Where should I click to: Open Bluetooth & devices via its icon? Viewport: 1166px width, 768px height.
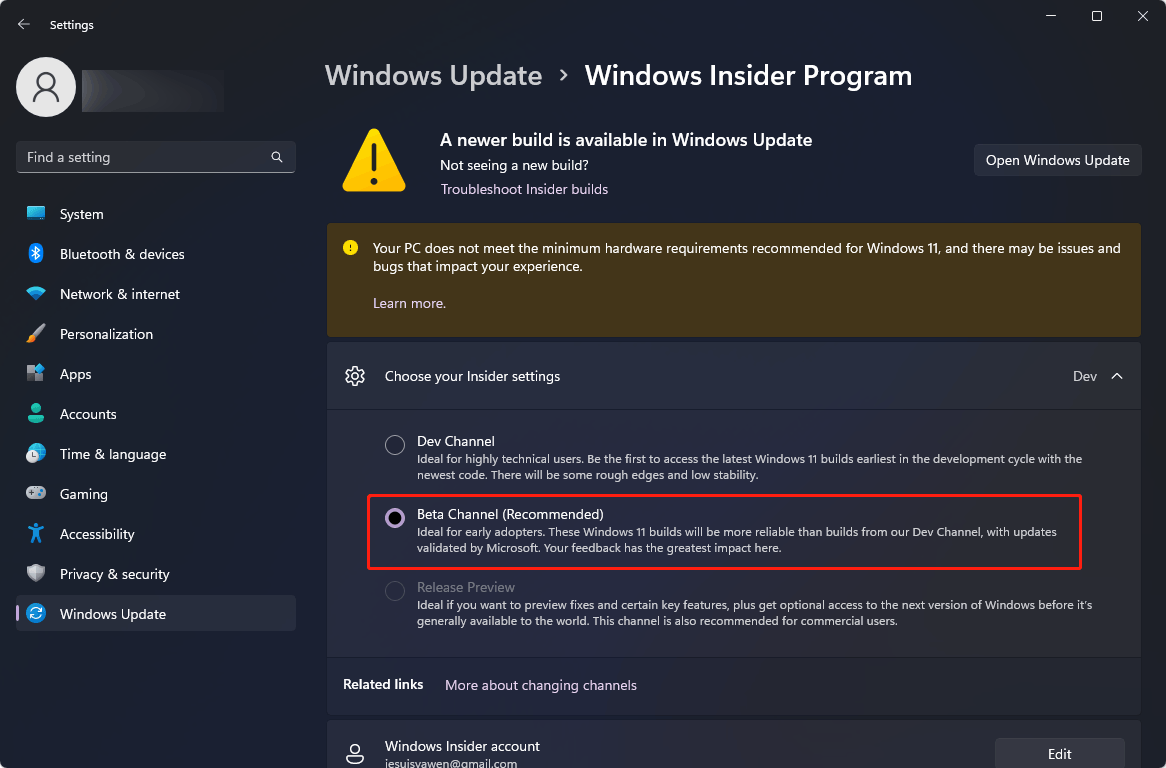point(36,254)
